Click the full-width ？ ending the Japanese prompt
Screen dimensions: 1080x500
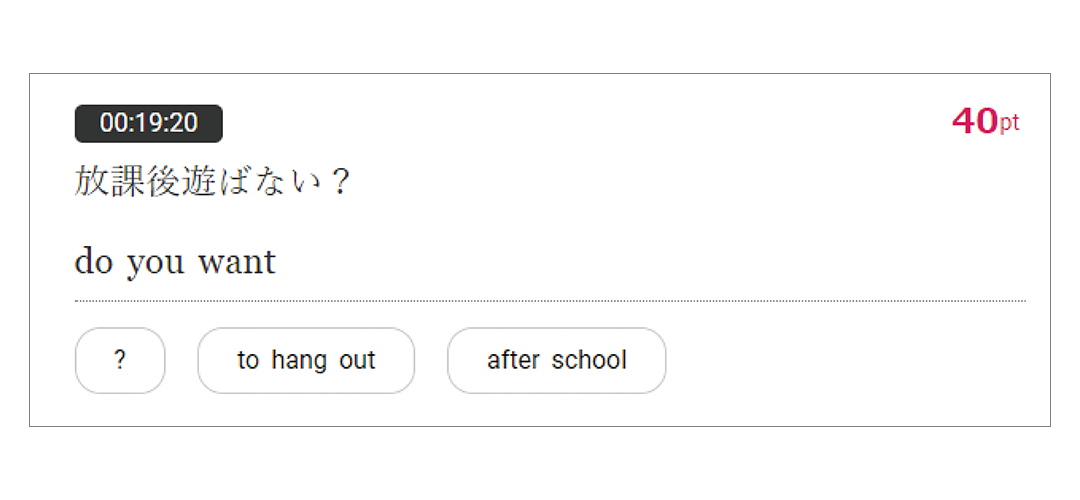pyautogui.click(x=340, y=182)
